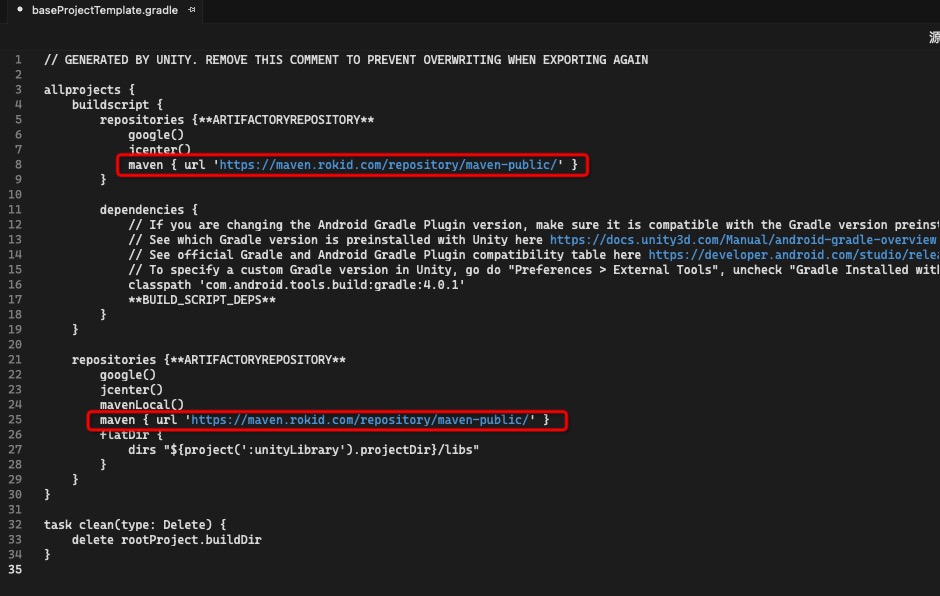Click line number 35 in the gutter
Viewport: 940px width, 596px height.
[x=14, y=570]
